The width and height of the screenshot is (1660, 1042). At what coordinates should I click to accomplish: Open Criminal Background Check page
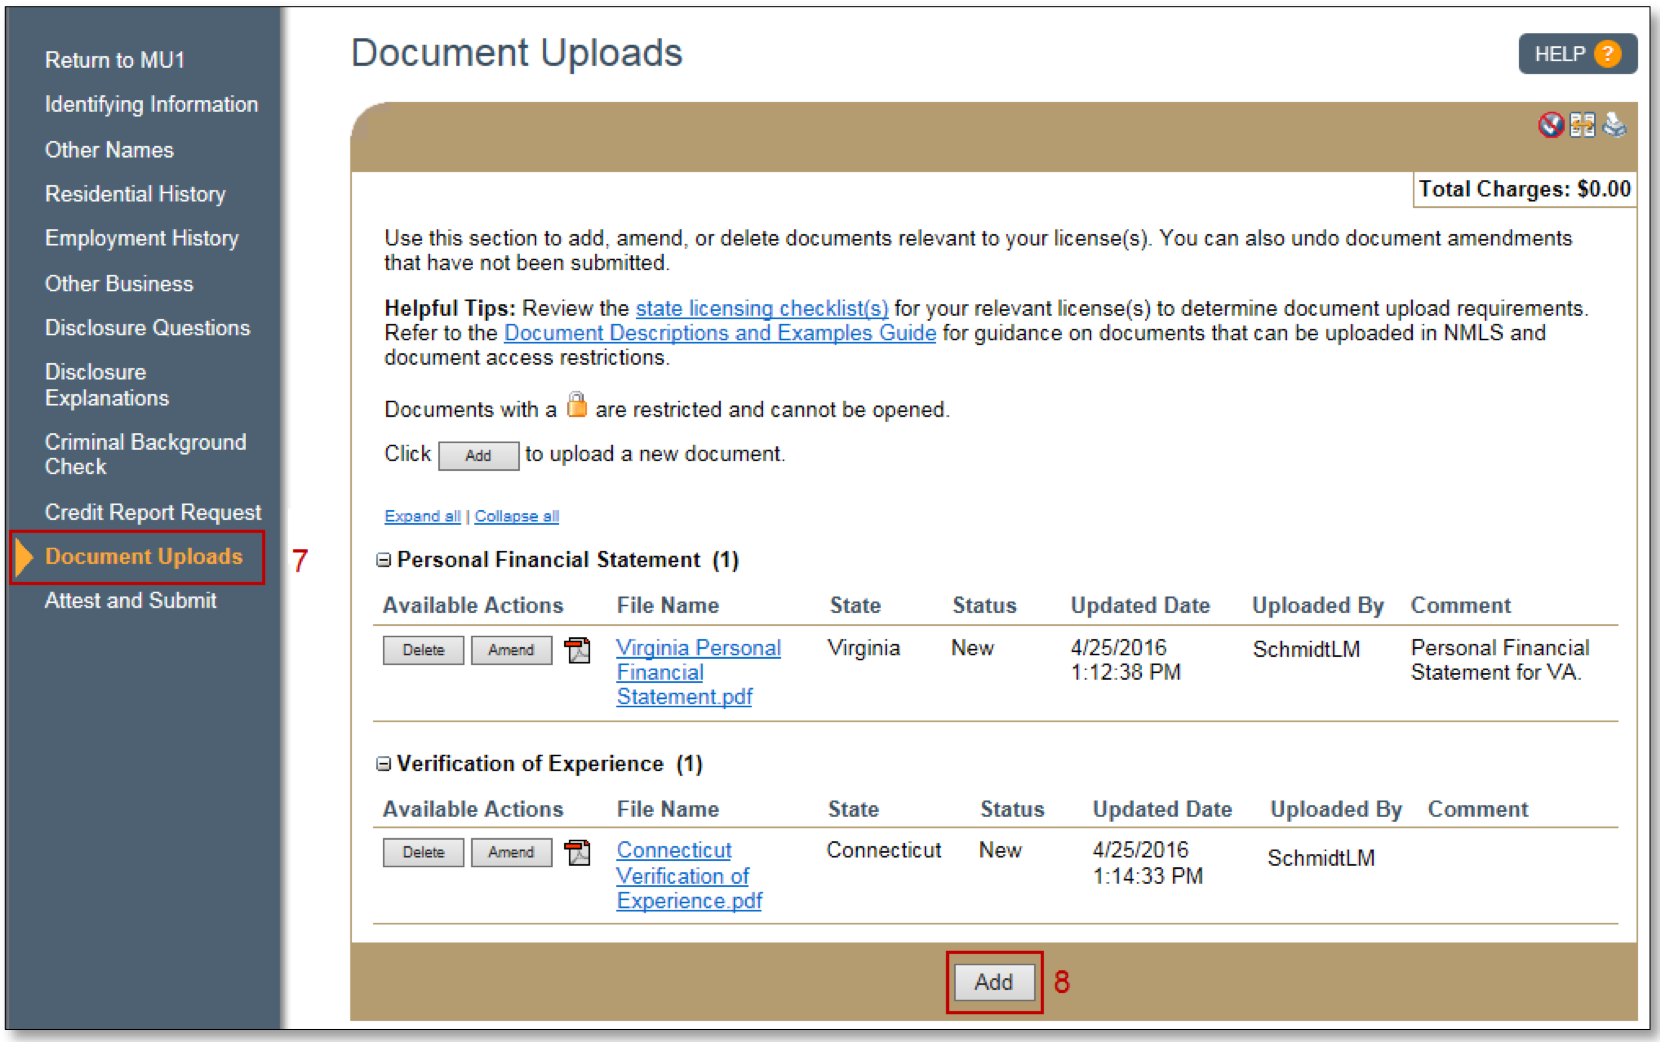pyautogui.click(x=145, y=454)
